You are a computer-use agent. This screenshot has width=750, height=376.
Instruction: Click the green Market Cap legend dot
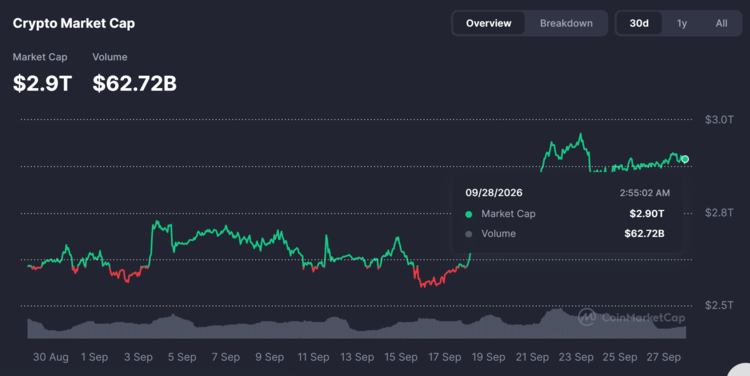[x=469, y=214]
